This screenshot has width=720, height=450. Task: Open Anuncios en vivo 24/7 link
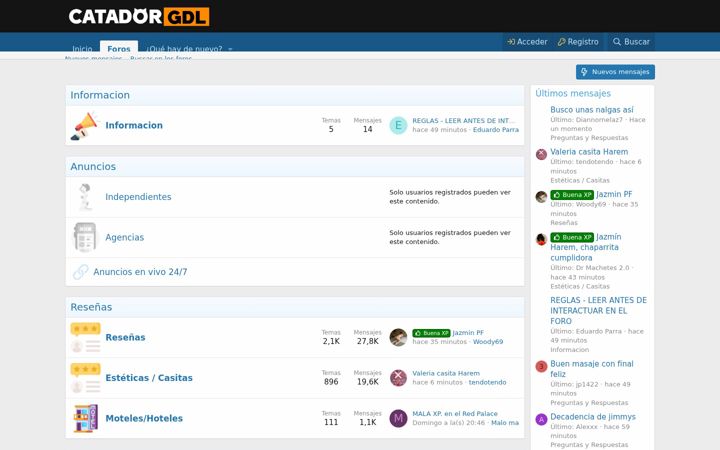click(140, 272)
